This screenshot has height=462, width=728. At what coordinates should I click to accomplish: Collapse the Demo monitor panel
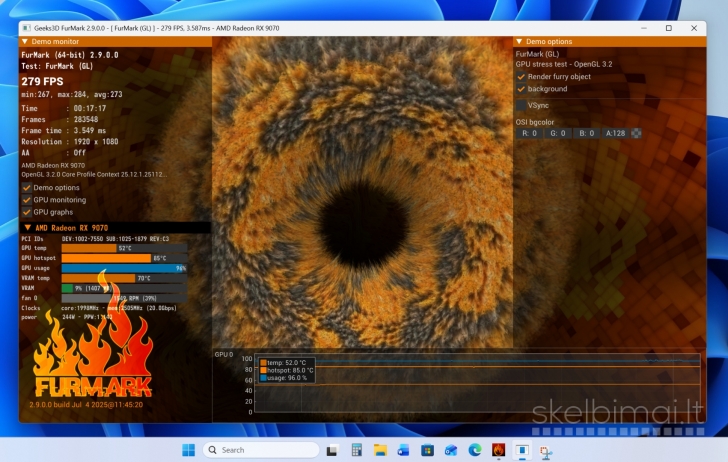click(26, 42)
